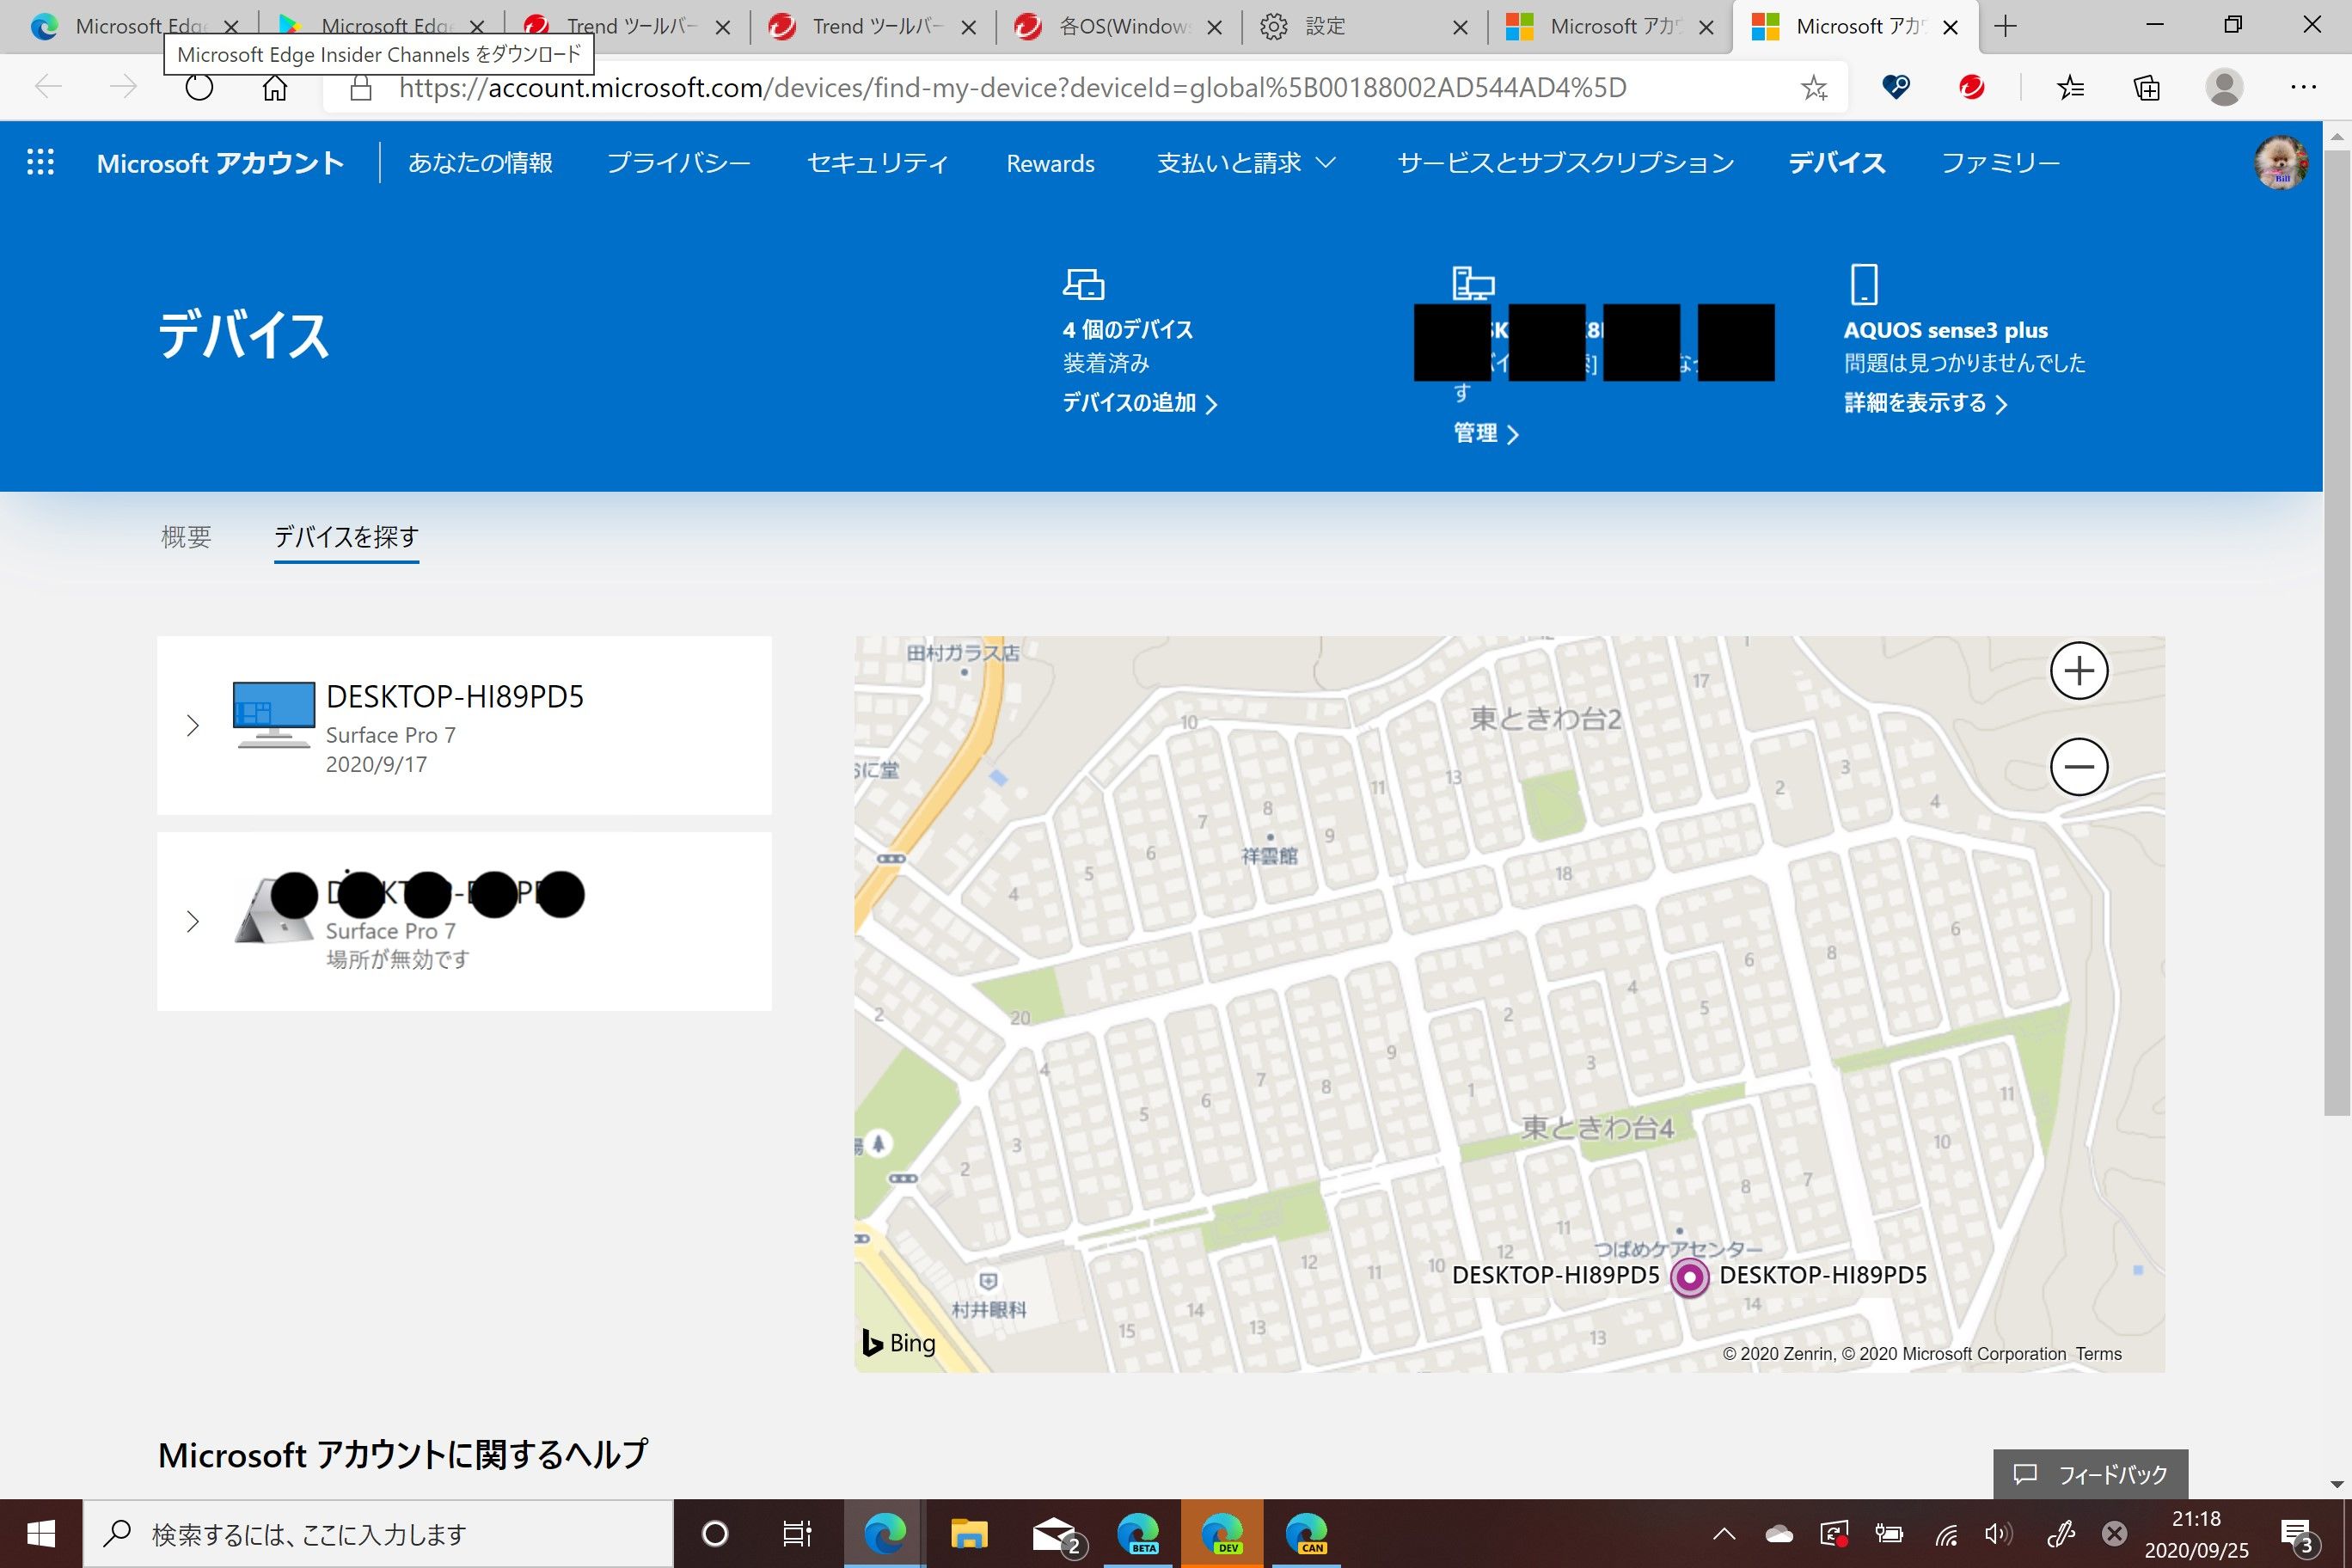
Task: Open the Edge profile avatar
Action: tap(2223, 88)
